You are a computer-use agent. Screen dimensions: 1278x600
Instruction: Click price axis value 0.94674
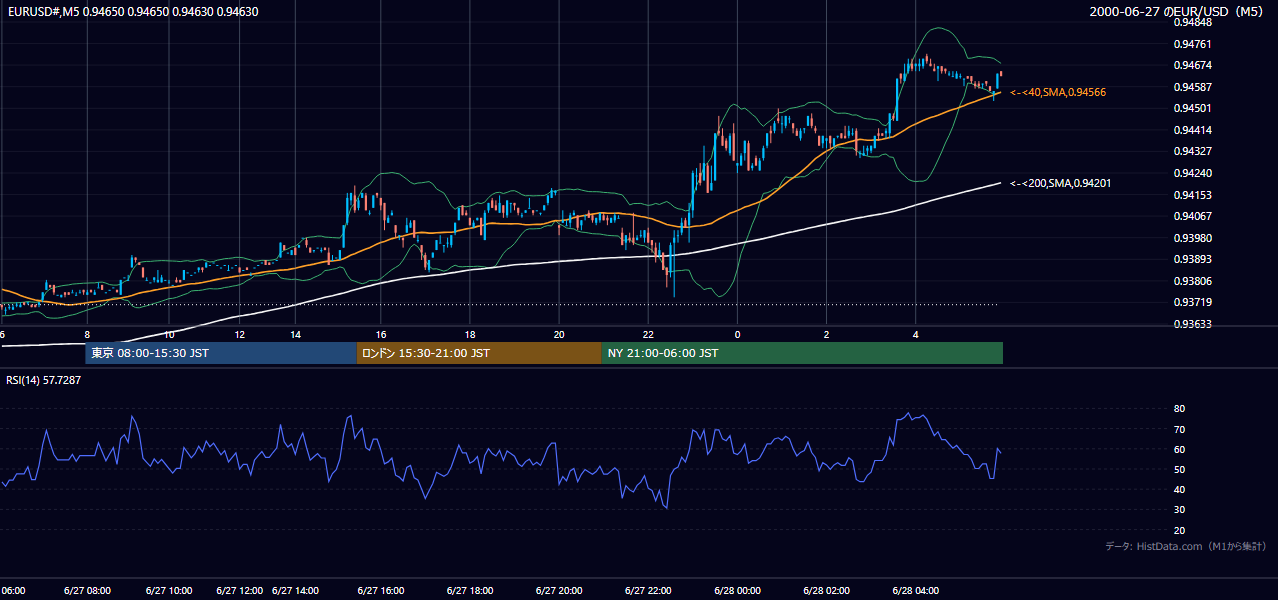pyautogui.click(x=1192, y=66)
